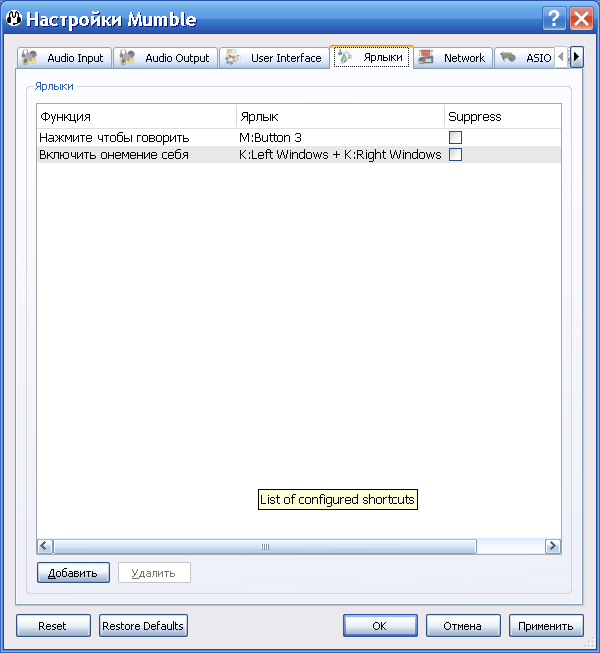Select the Включить онемение себя row
The width and height of the screenshot is (600, 653).
tap(299, 155)
